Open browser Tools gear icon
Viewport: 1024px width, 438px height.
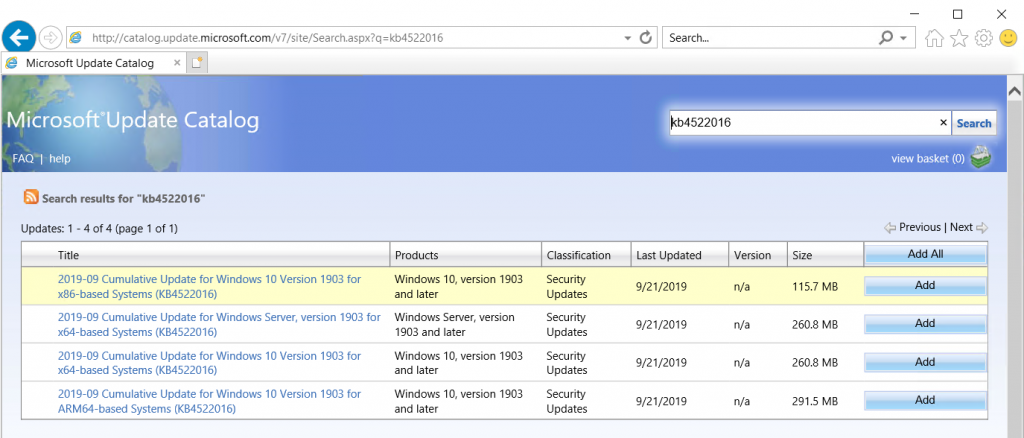pos(984,38)
